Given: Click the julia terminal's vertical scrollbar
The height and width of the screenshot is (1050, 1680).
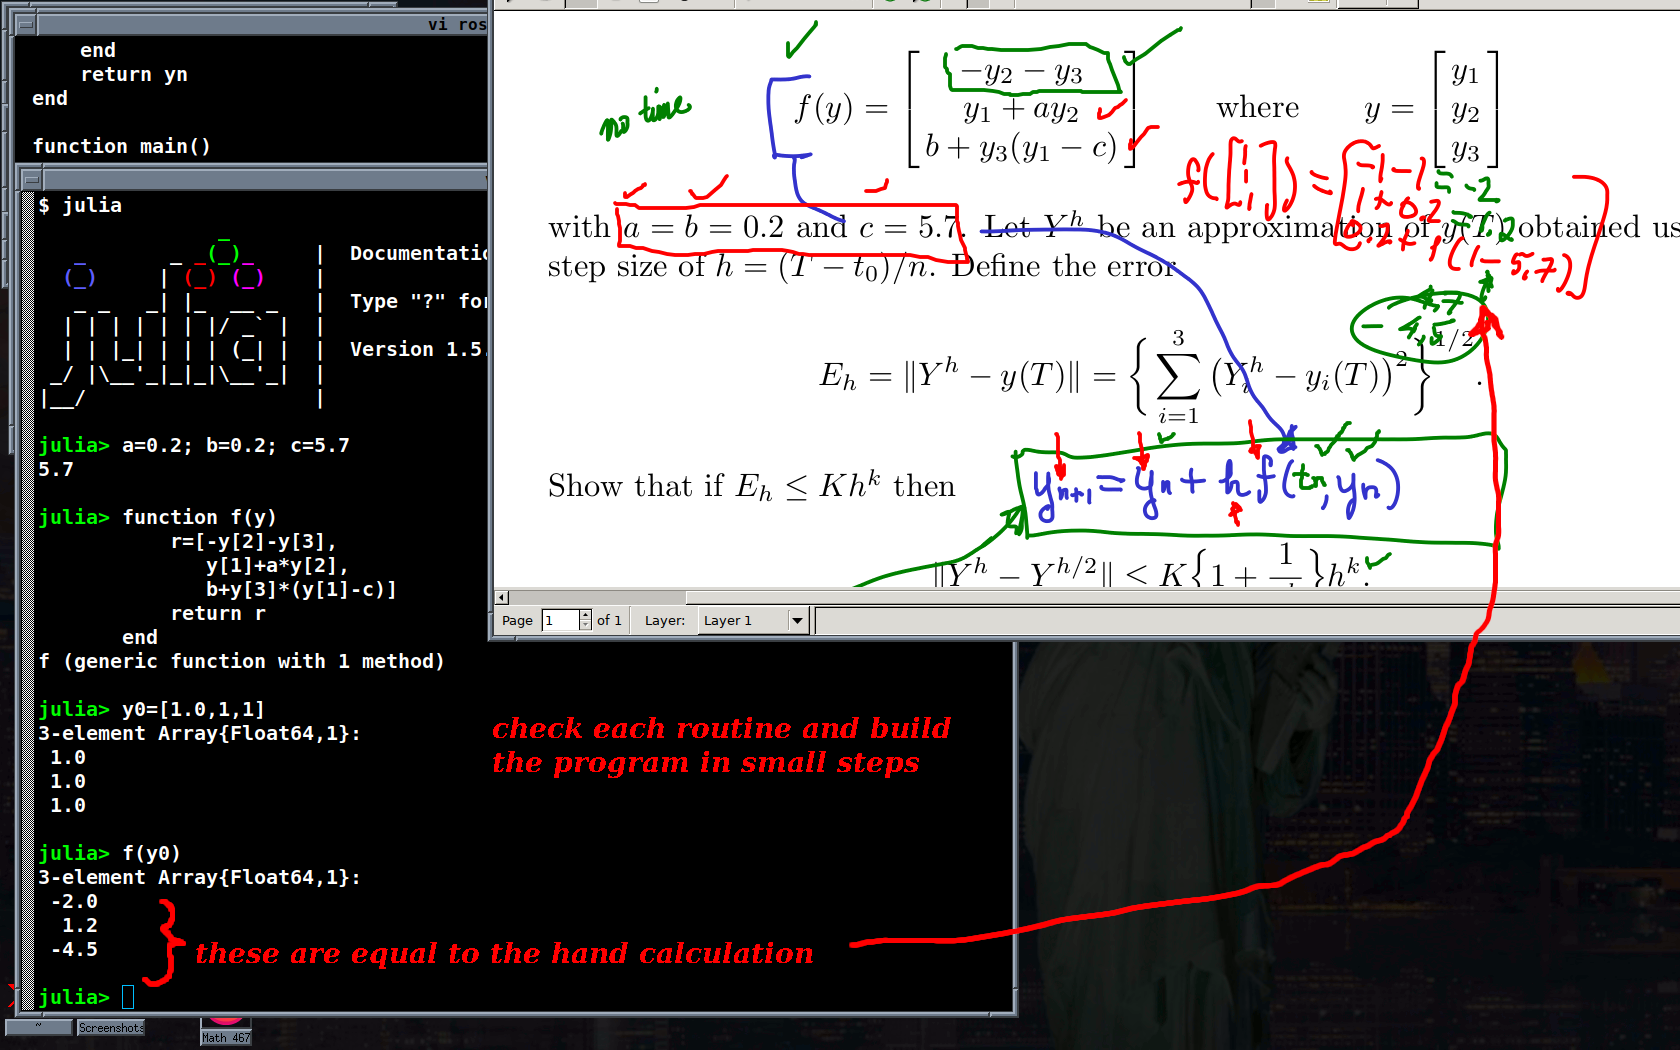Looking at the screenshot, I should point(27,600).
